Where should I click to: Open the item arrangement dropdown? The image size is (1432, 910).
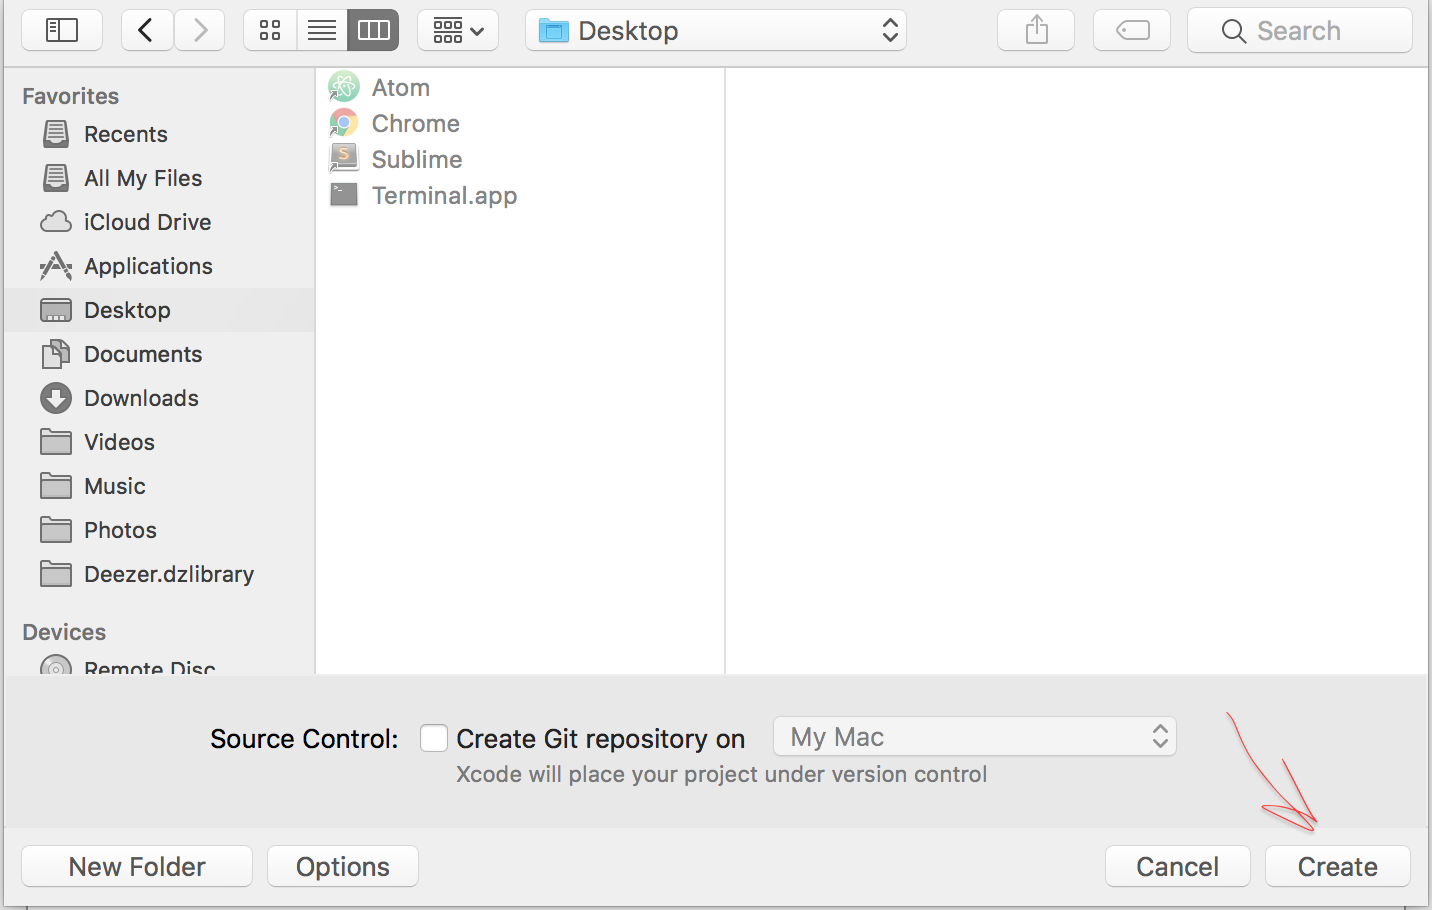(x=458, y=31)
